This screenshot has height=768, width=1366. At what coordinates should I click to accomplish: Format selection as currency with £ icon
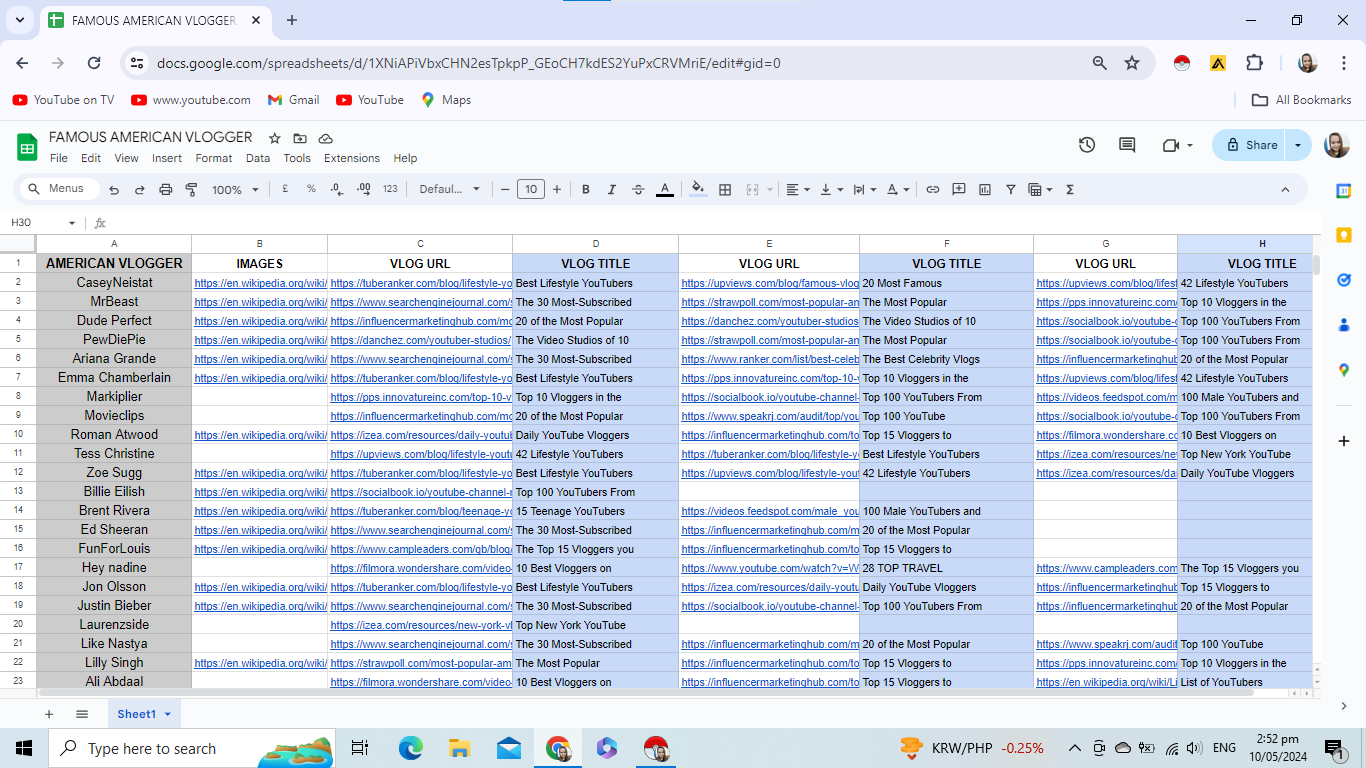pos(285,189)
